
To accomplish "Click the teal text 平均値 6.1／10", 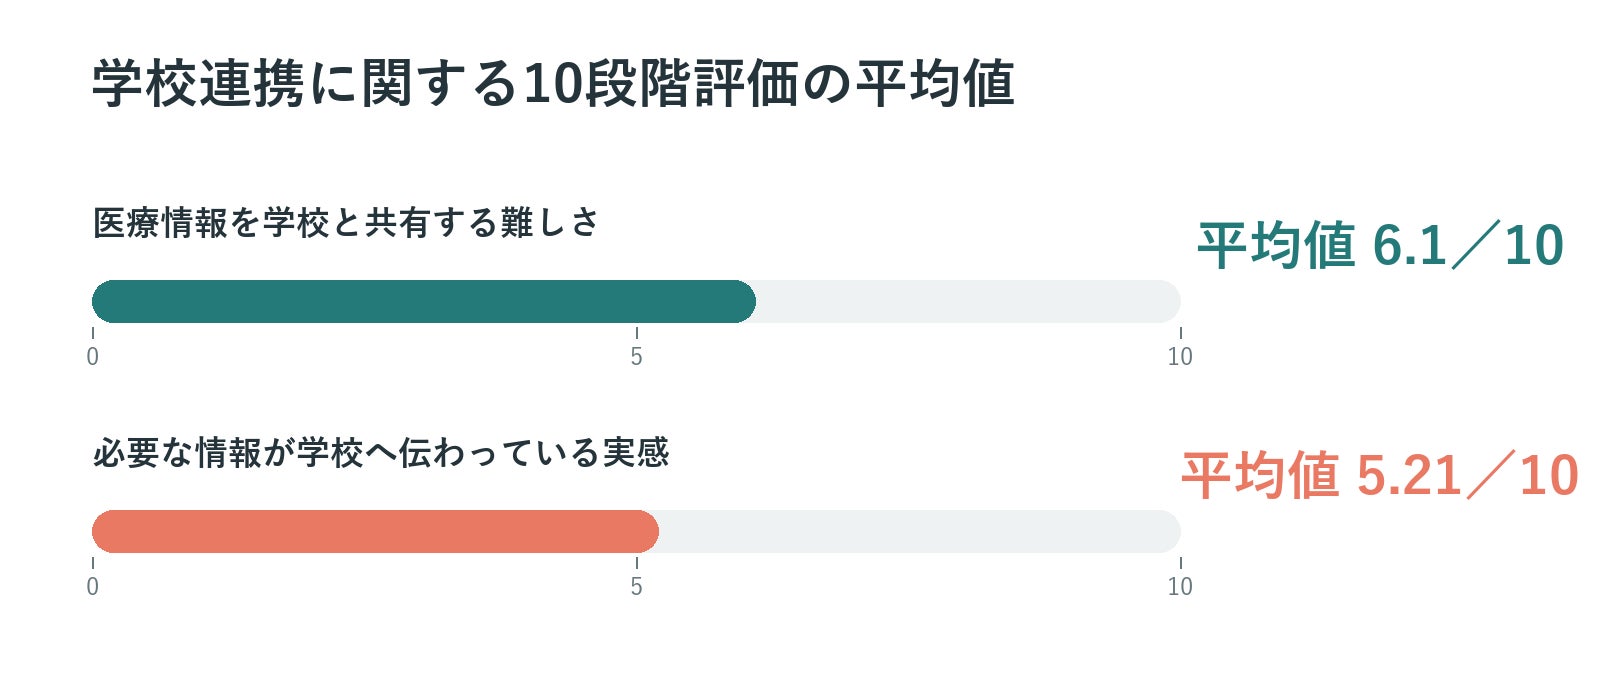I will click(1381, 245).
